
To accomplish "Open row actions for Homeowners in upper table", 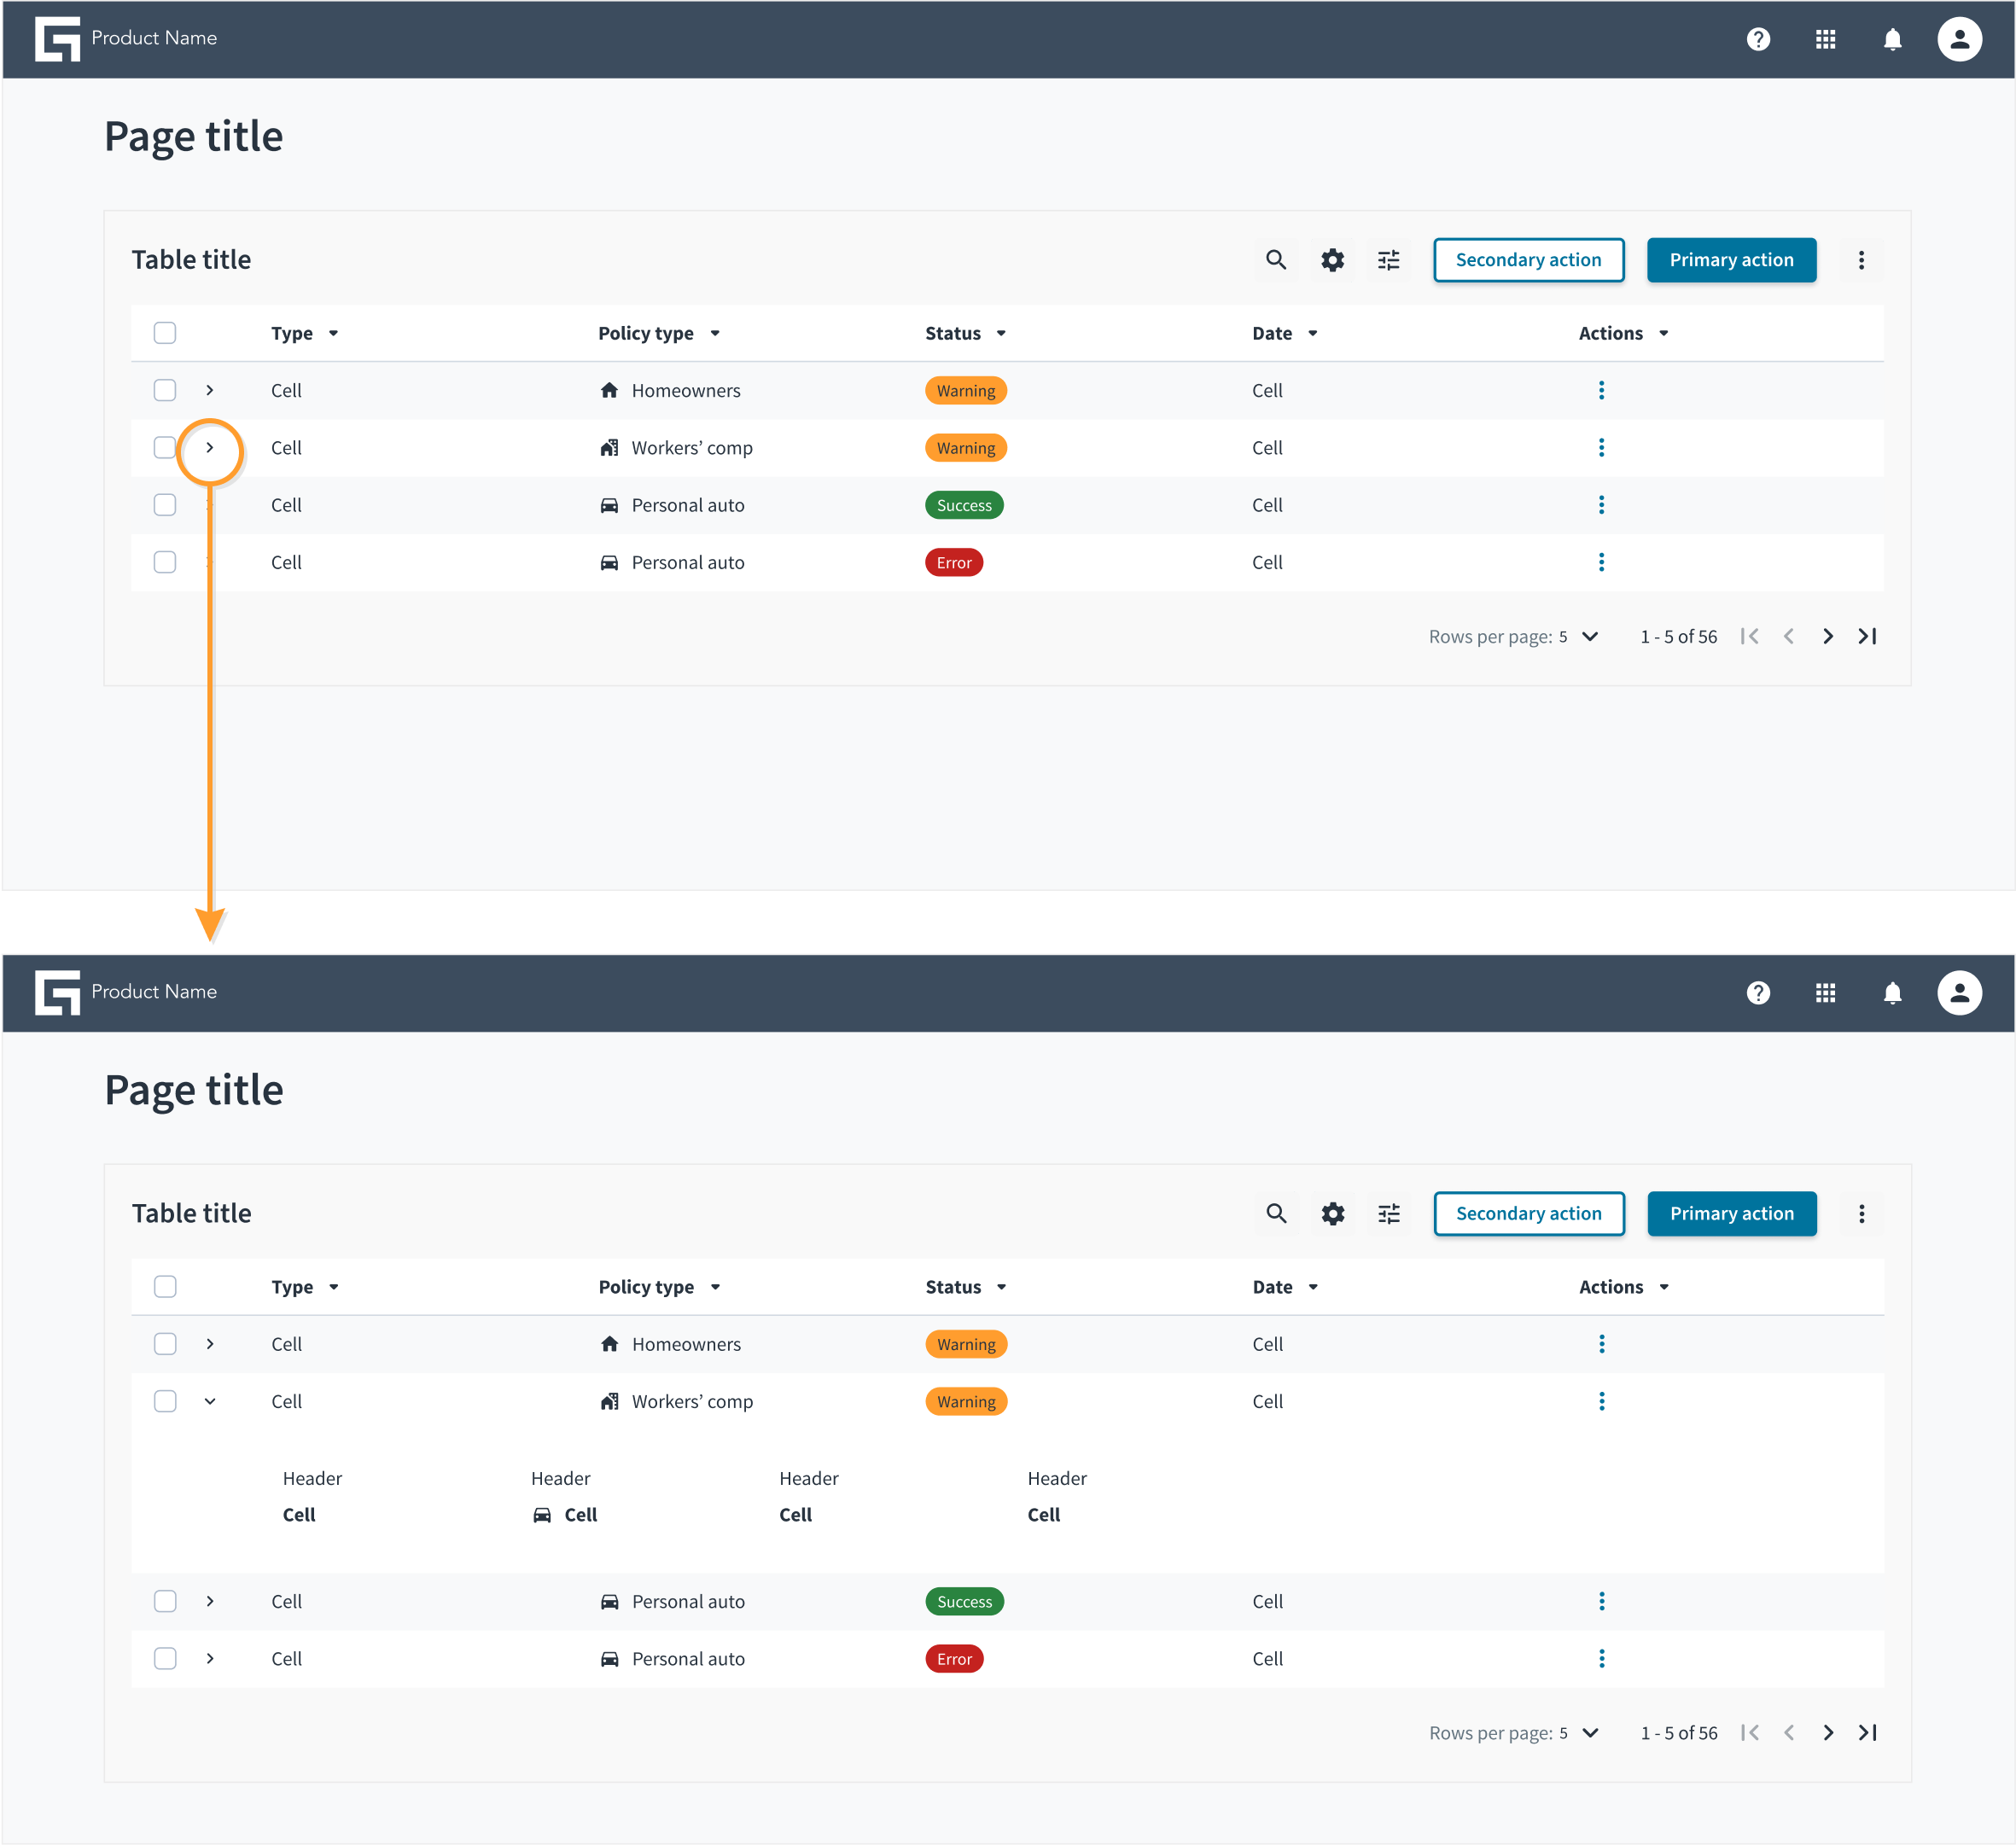I will click(1601, 390).
